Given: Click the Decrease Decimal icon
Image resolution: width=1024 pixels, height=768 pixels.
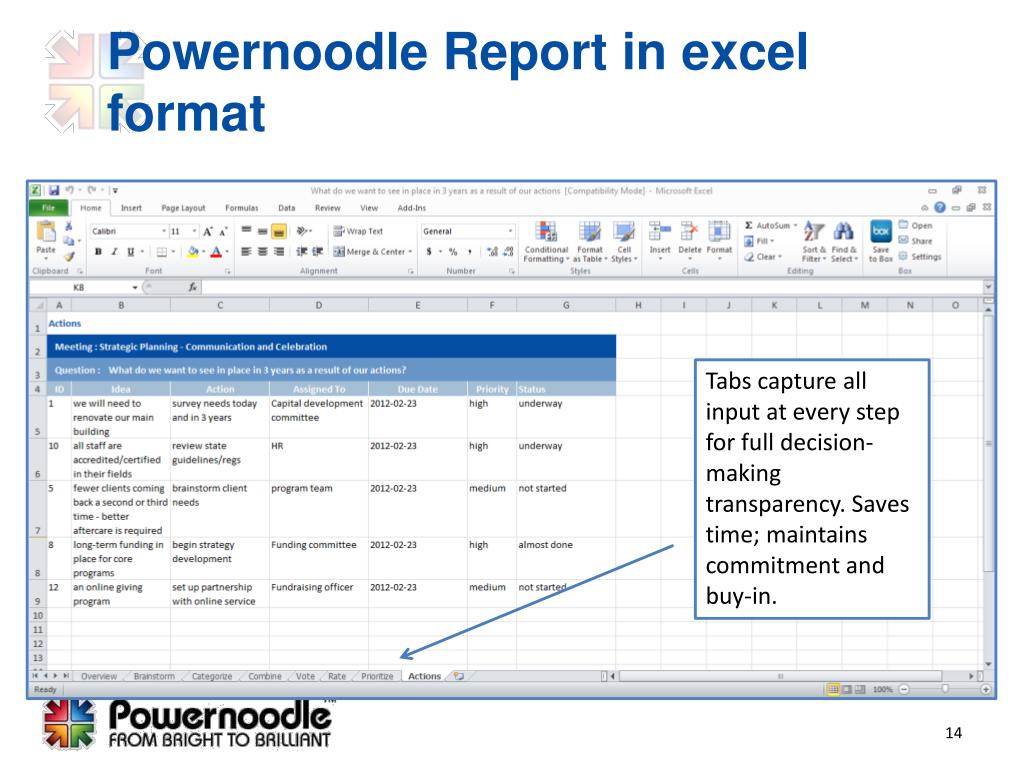Looking at the screenshot, I should pyautogui.click(x=509, y=251).
